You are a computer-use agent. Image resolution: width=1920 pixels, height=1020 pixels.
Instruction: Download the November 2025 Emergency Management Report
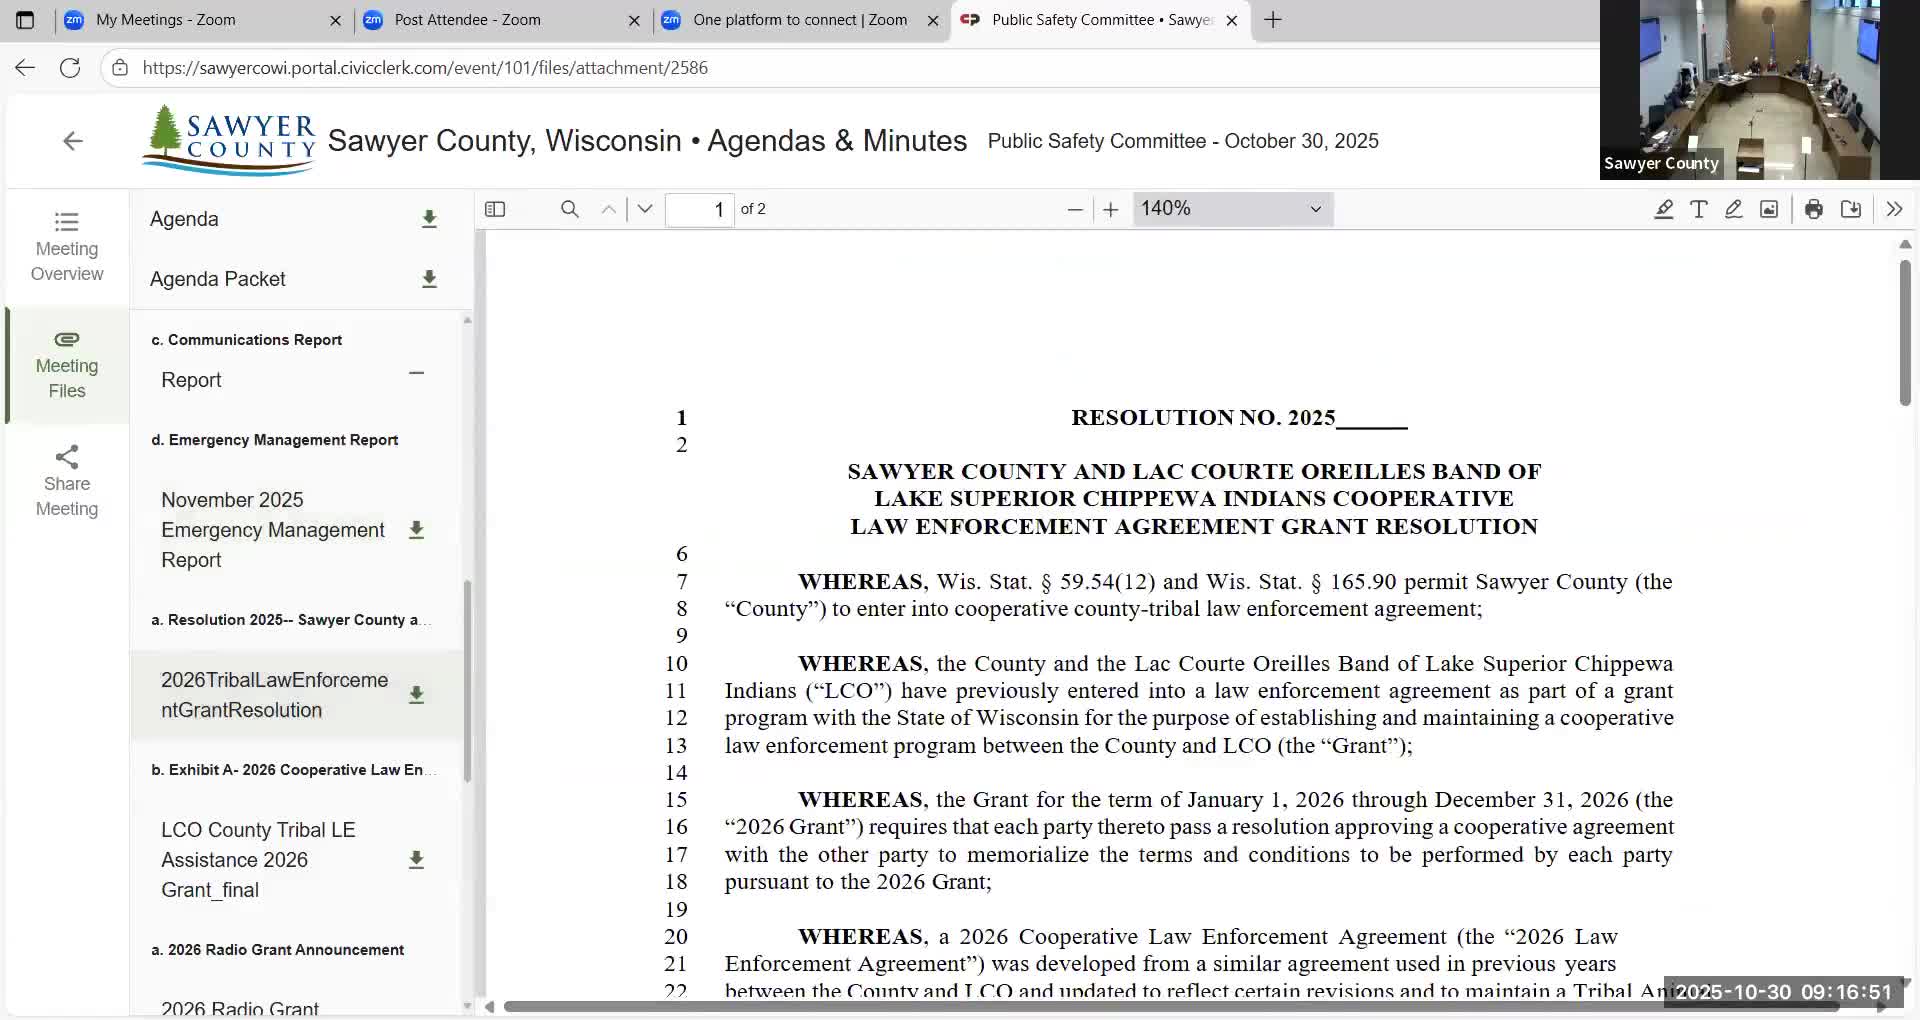[x=417, y=530]
